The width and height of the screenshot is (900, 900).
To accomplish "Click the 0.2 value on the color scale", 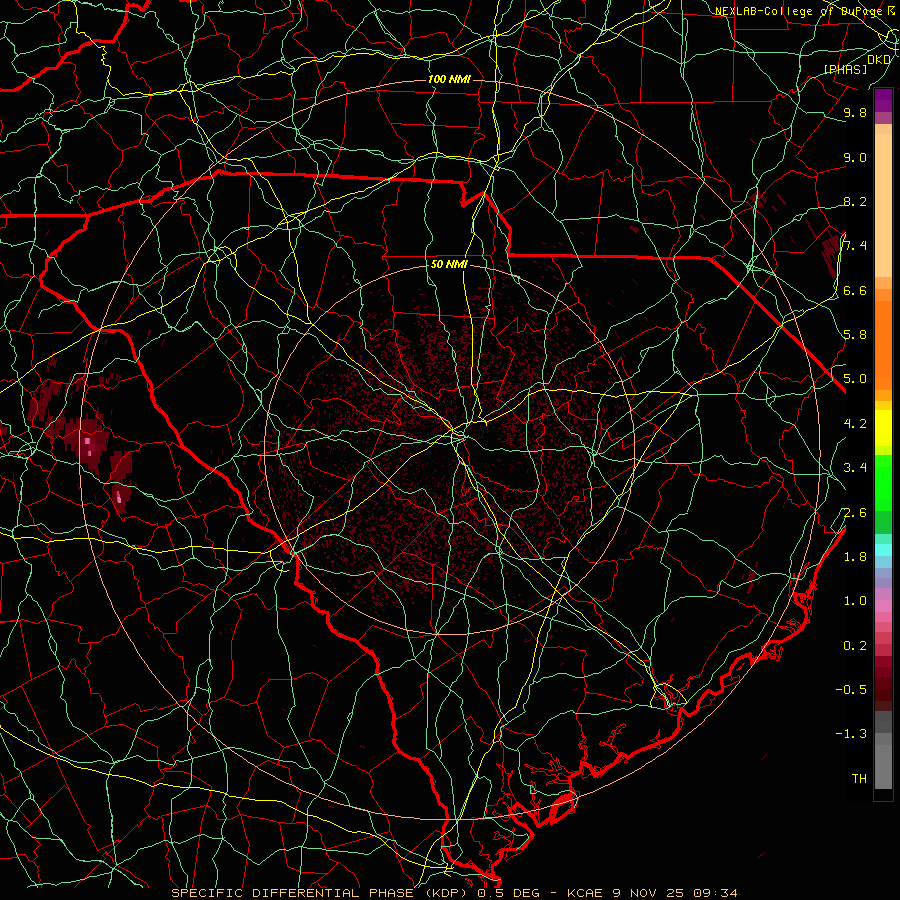I will coord(855,646).
